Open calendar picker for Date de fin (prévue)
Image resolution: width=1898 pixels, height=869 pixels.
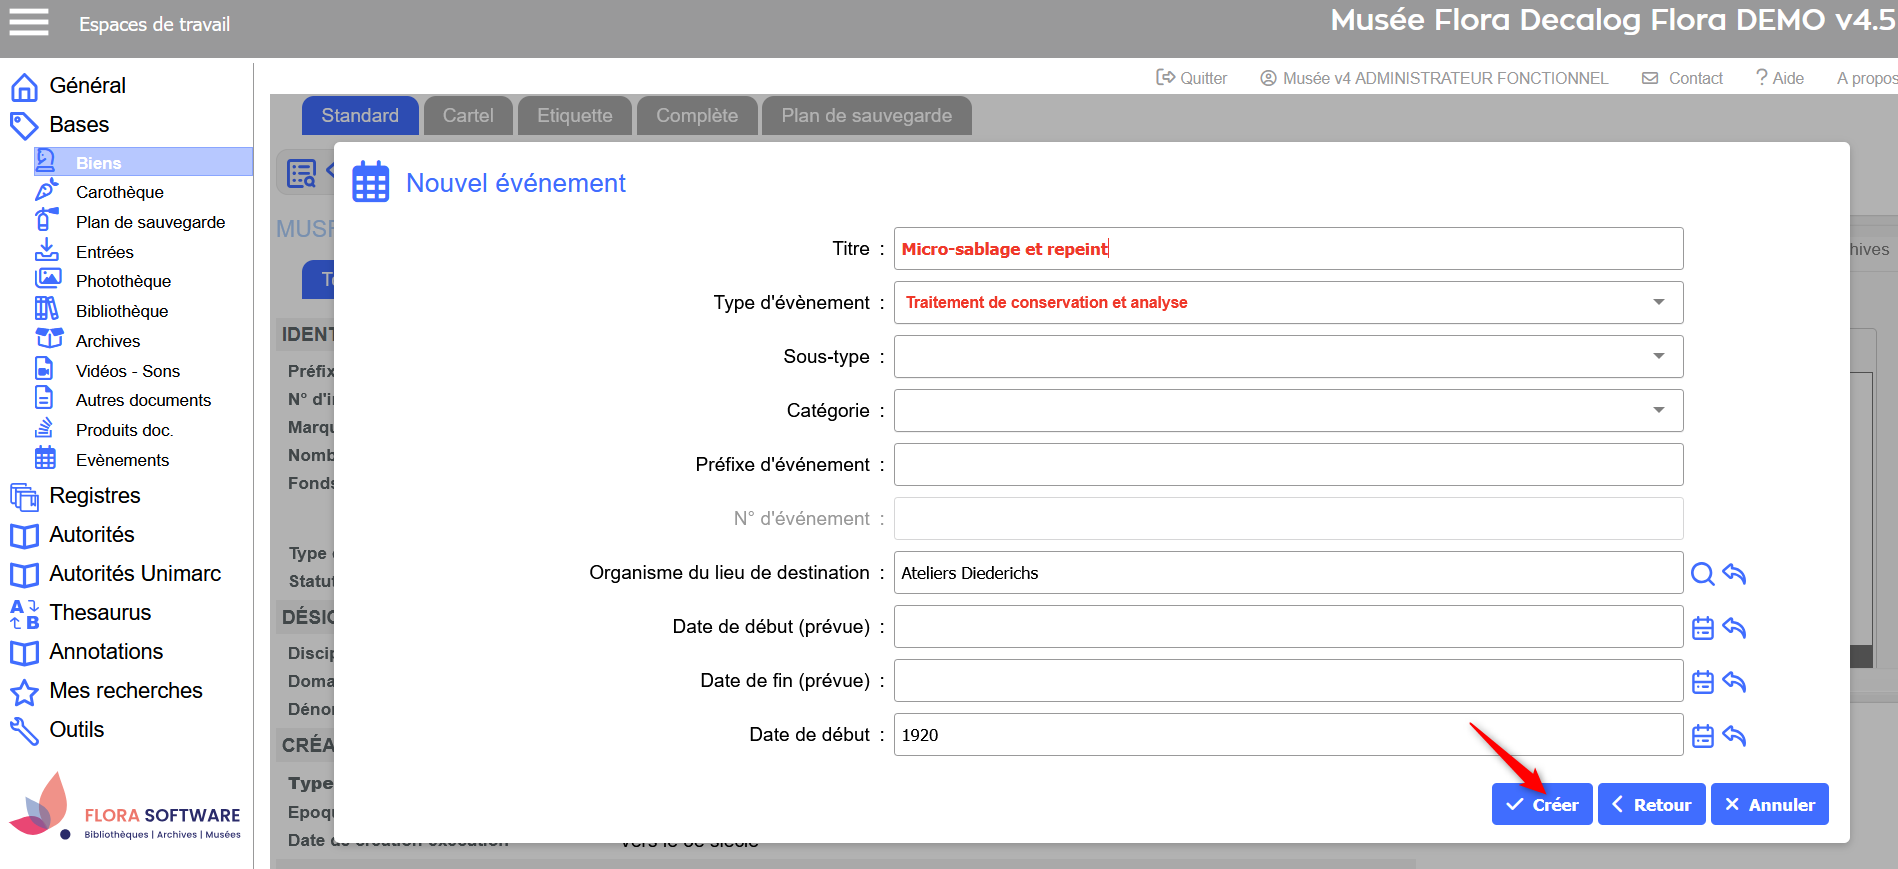point(1702,682)
